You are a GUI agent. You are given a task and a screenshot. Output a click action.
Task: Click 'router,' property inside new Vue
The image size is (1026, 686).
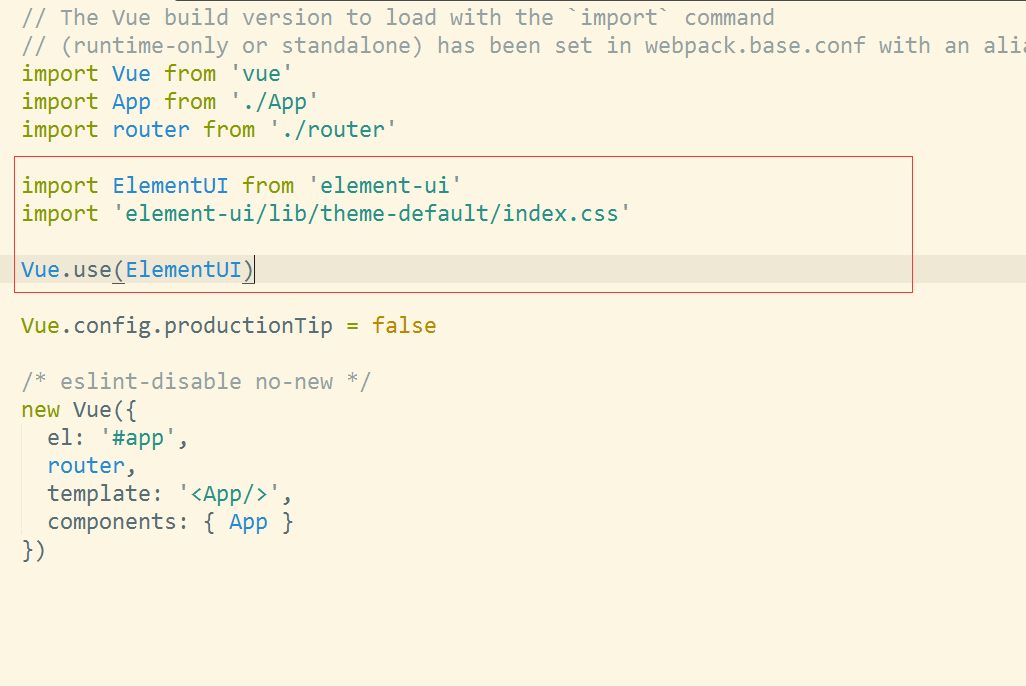coord(86,466)
